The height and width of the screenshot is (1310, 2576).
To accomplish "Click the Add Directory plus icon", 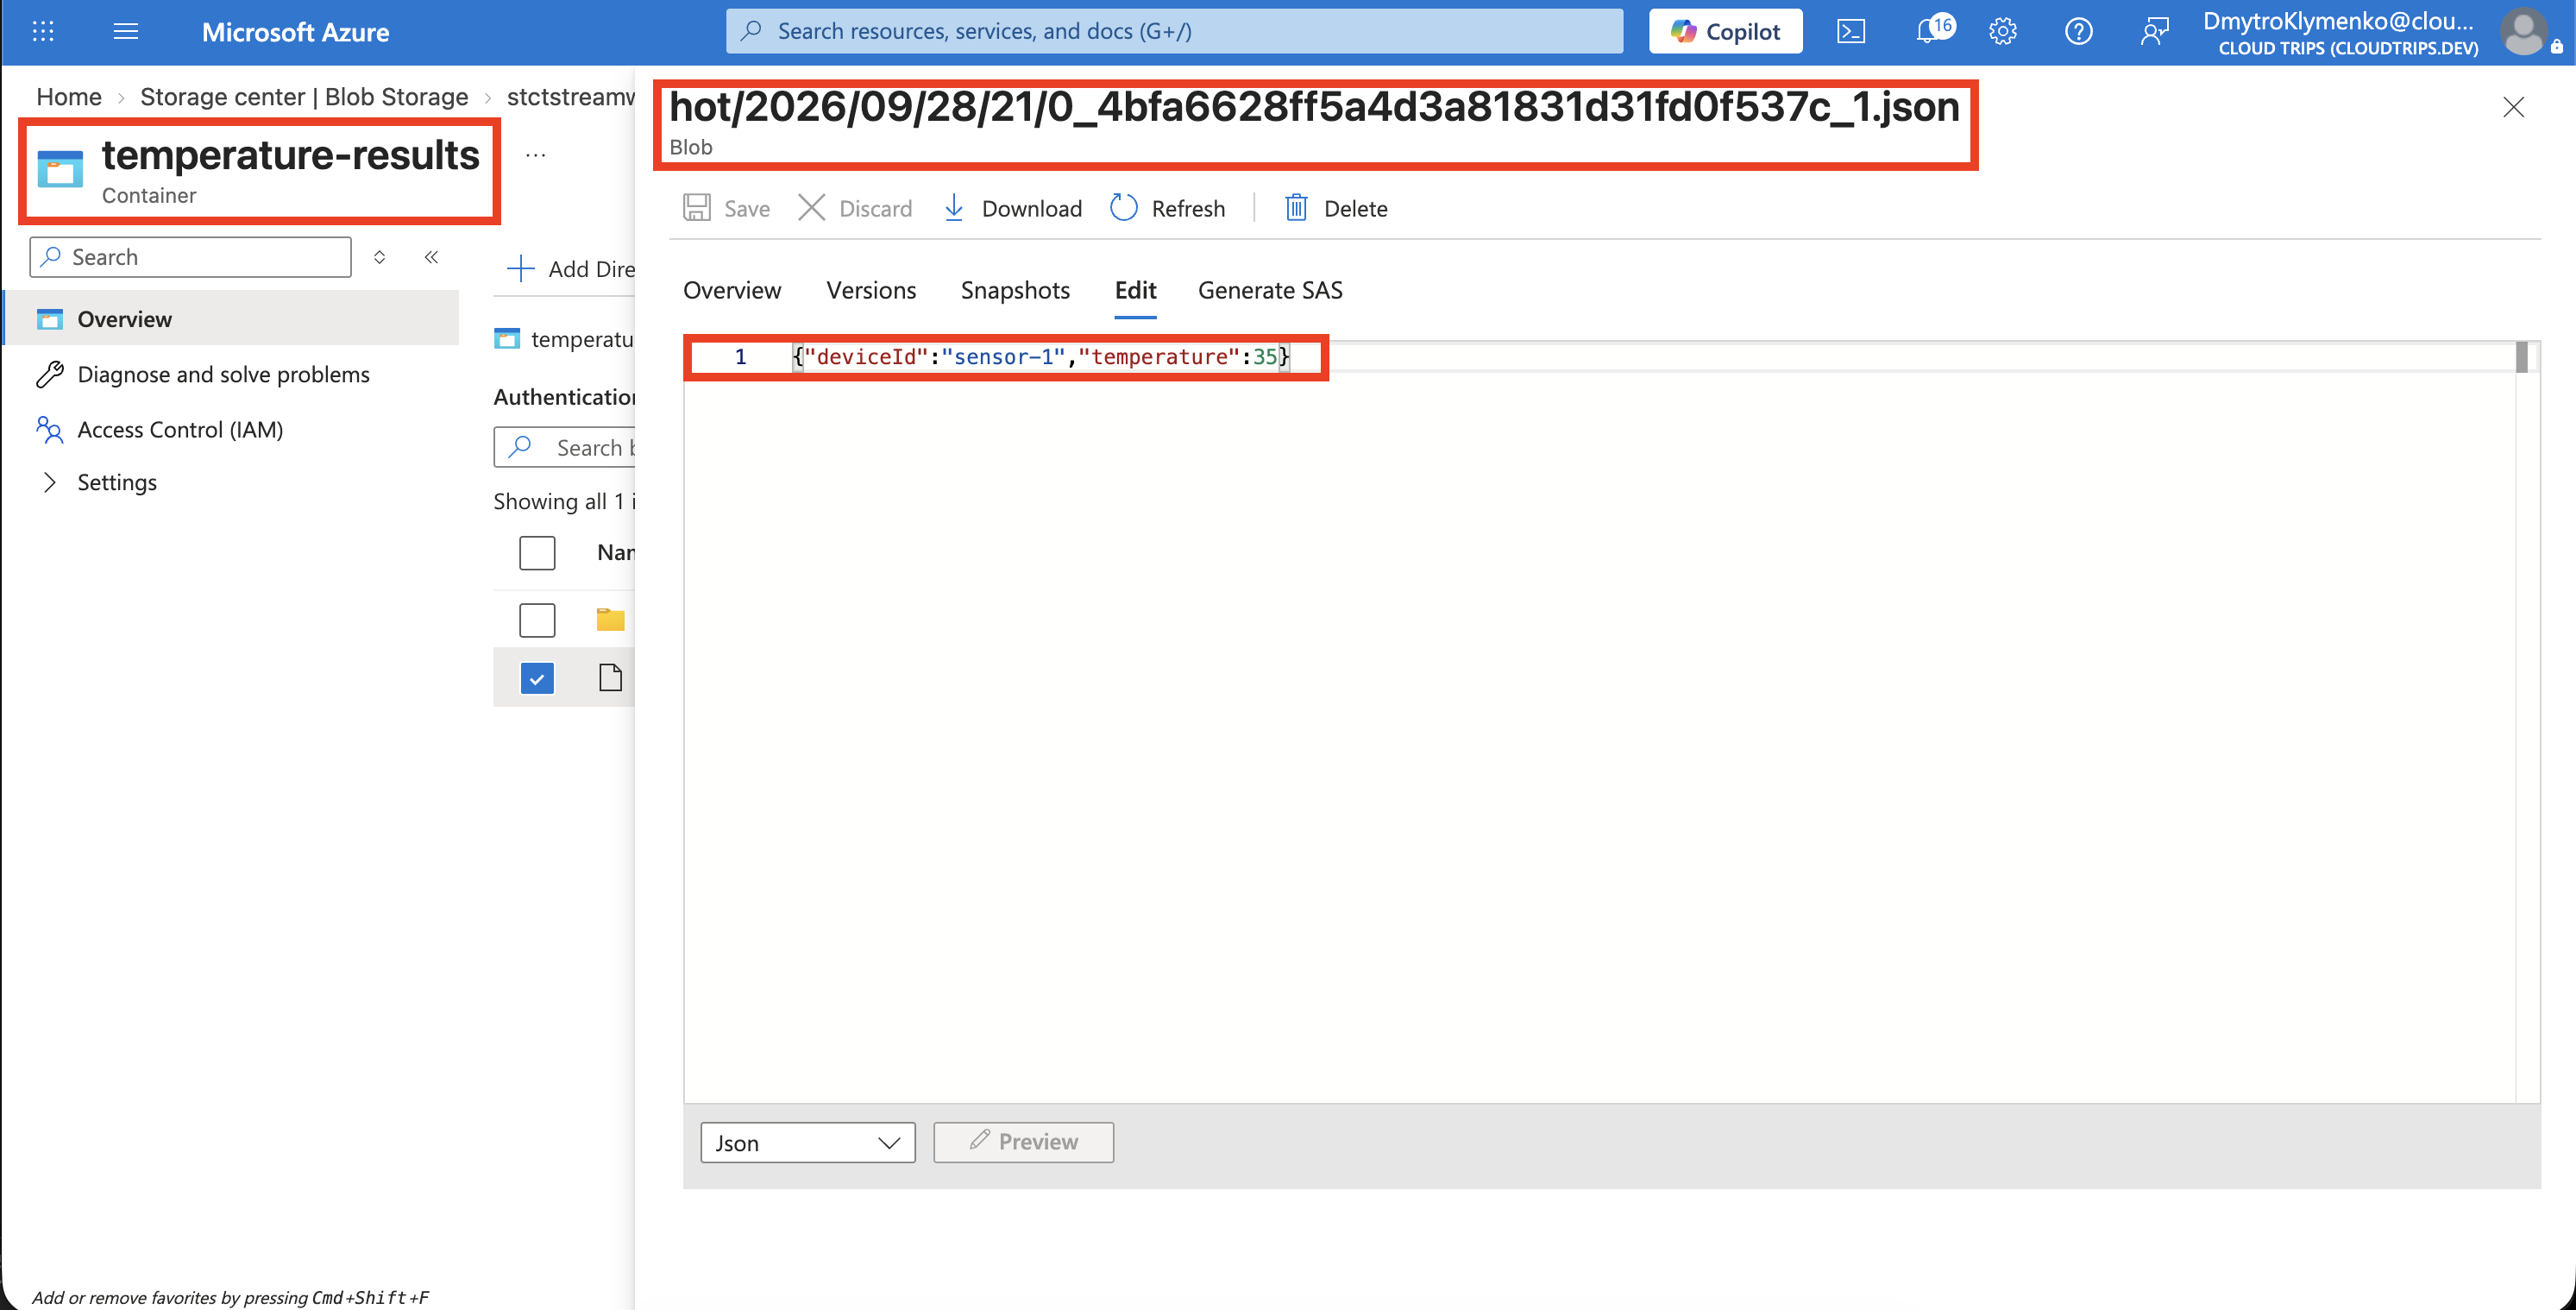I will (521, 269).
